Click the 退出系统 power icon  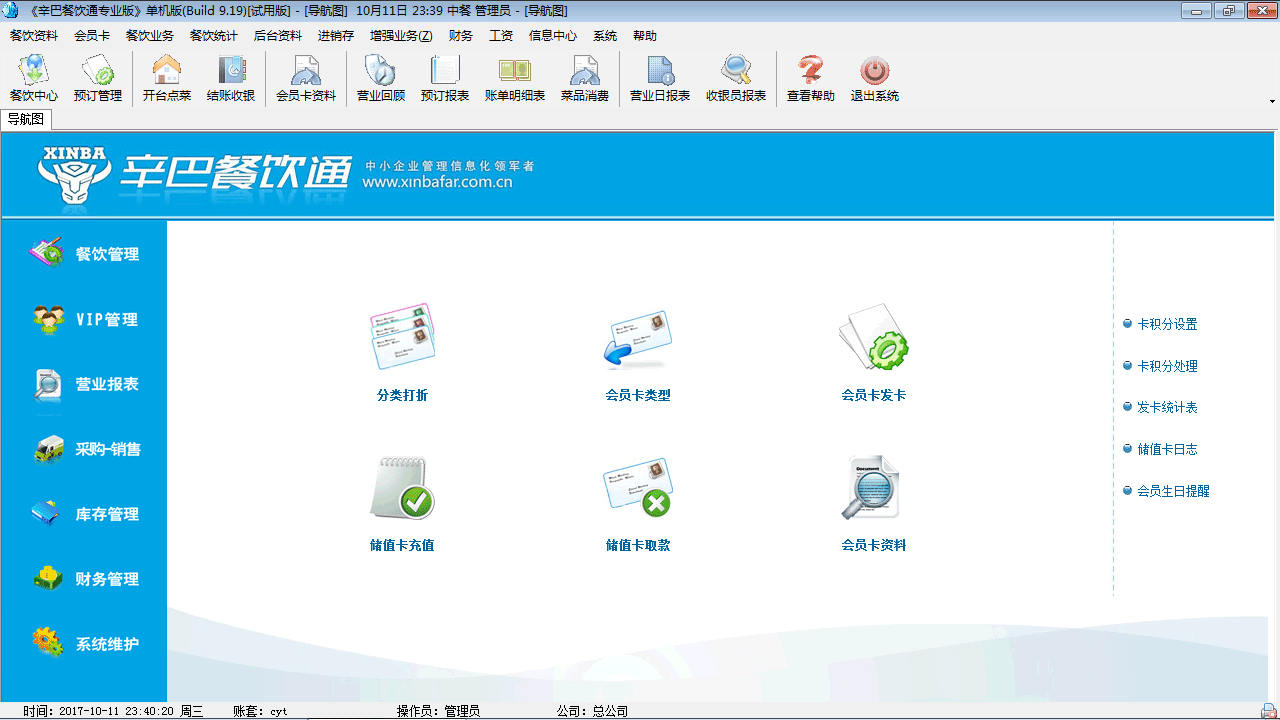(x=874, y=79)
